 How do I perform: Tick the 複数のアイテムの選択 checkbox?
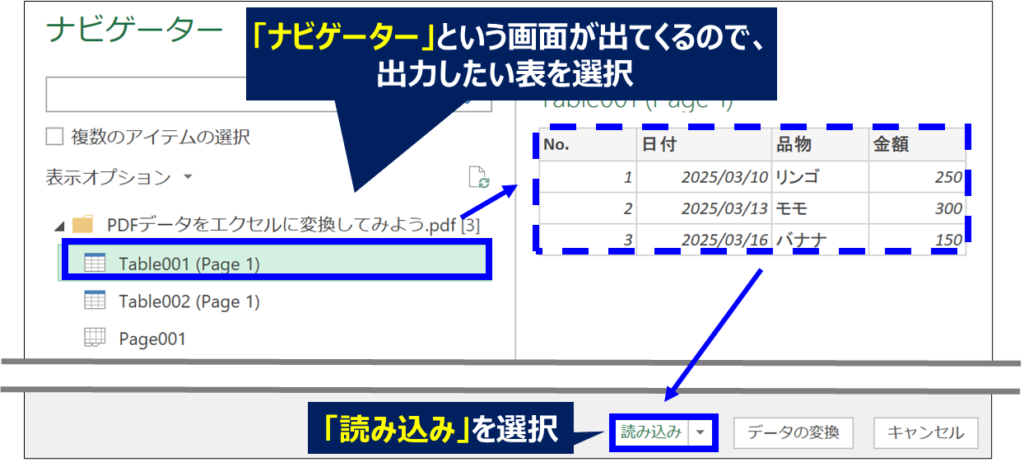pyautogui.click(x=54, y=137)
